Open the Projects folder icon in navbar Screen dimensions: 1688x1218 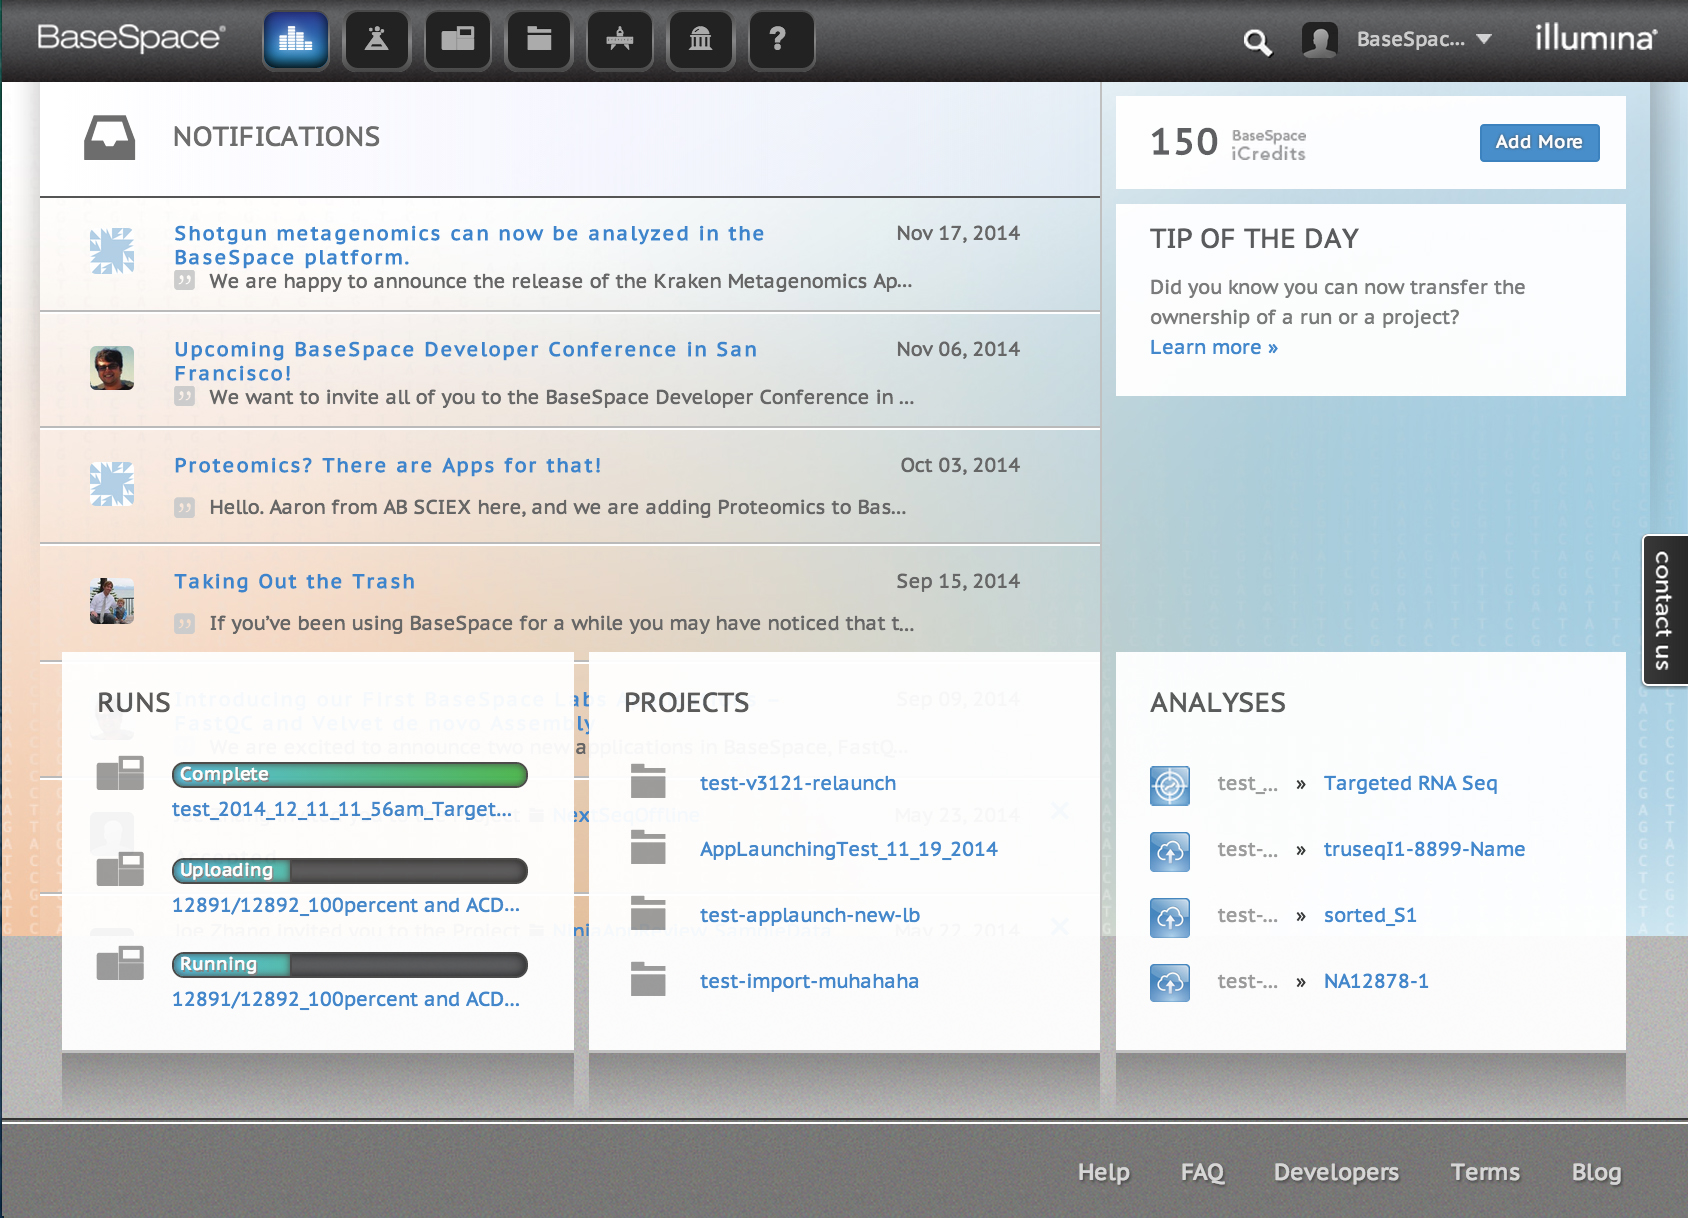coord(539,40)
